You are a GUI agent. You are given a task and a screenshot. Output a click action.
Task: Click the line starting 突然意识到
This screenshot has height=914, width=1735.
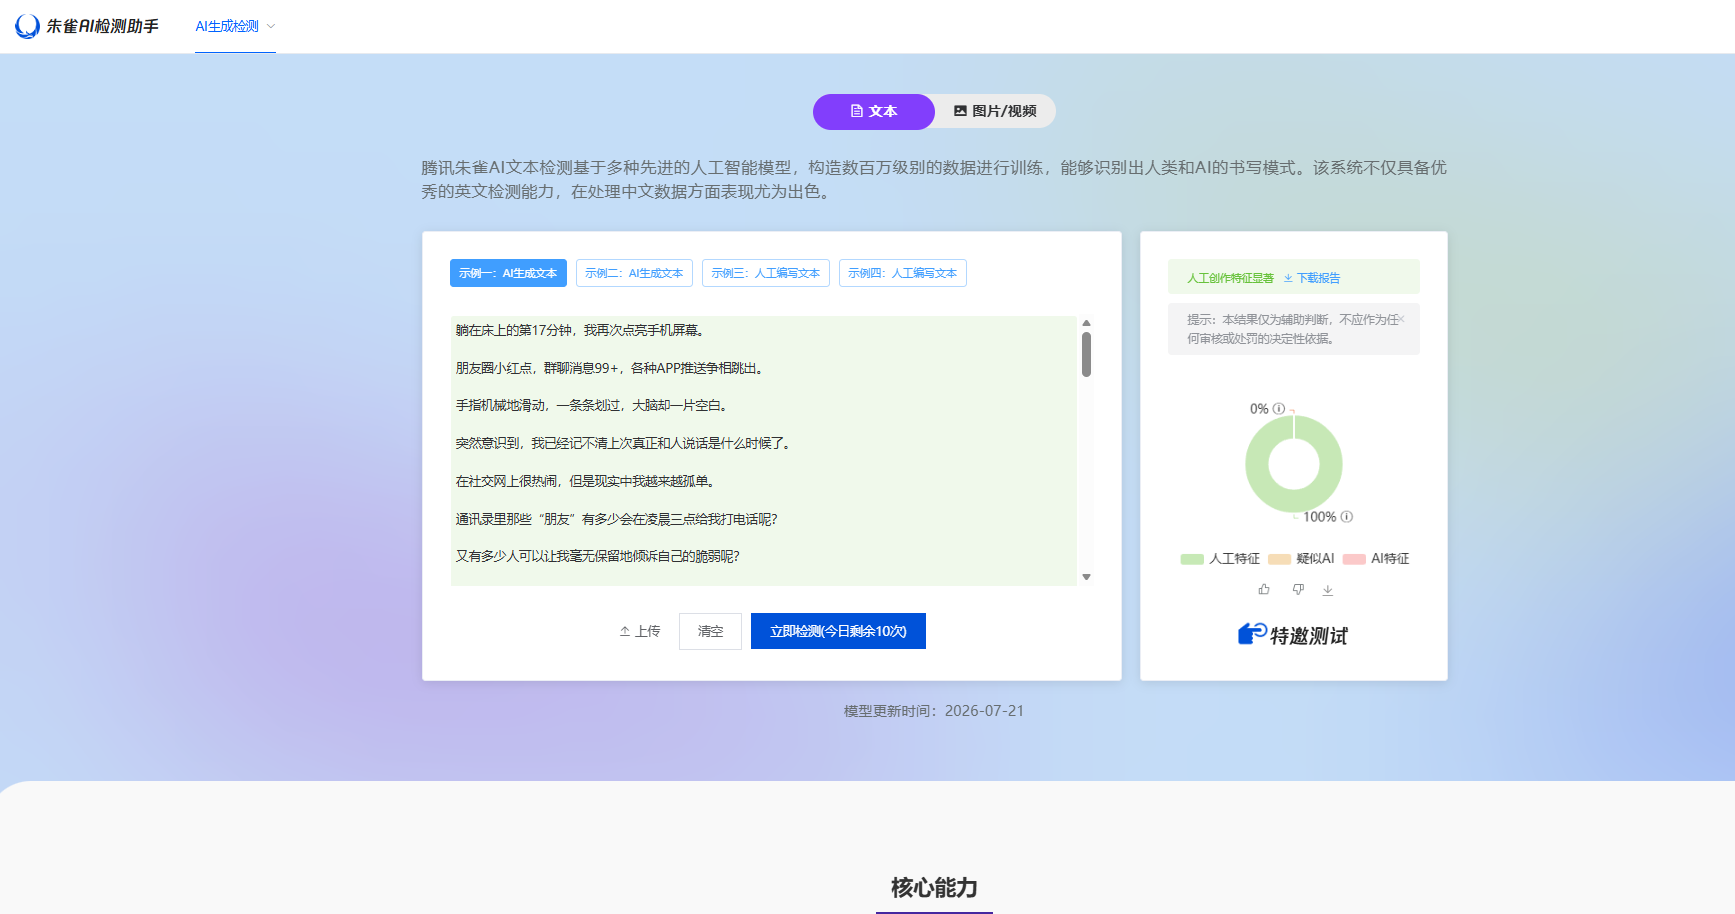click(x=625, y=443)
